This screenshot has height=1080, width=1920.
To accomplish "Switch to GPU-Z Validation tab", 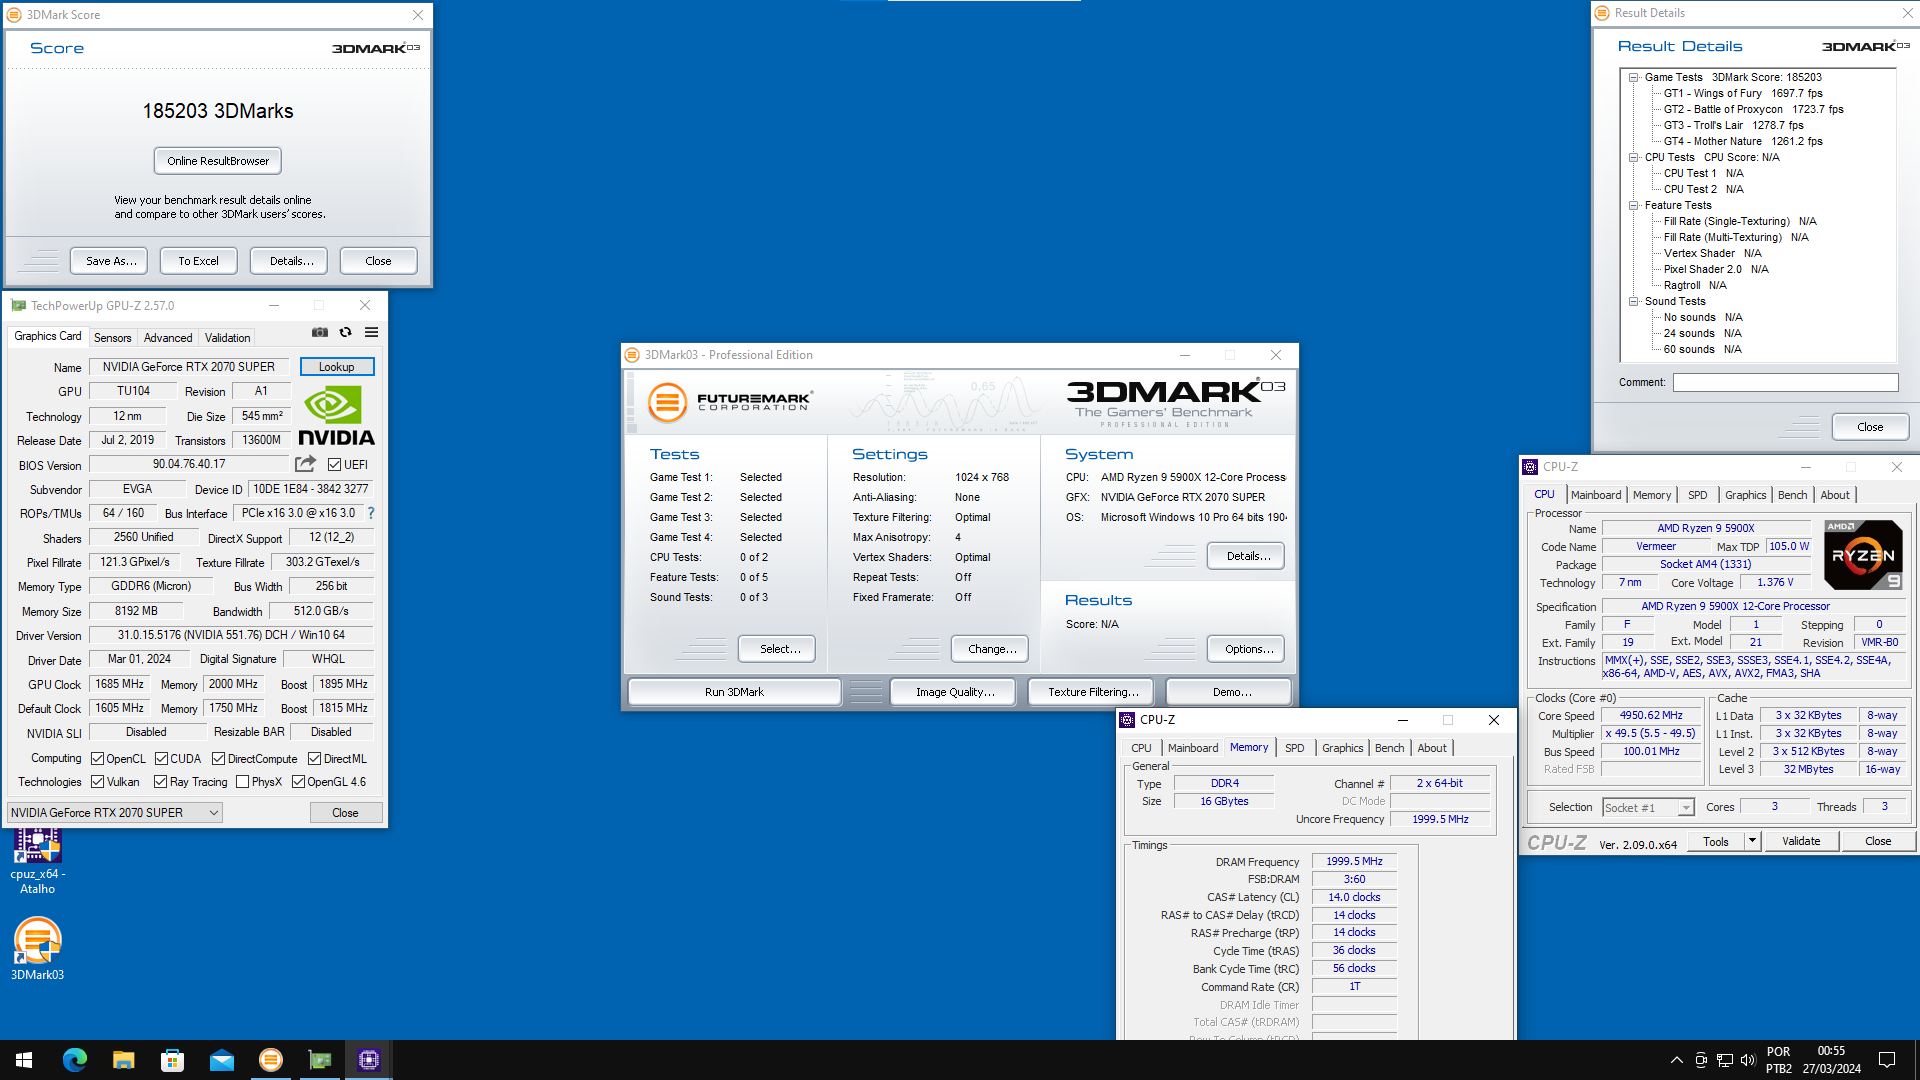I will point(228,338).
